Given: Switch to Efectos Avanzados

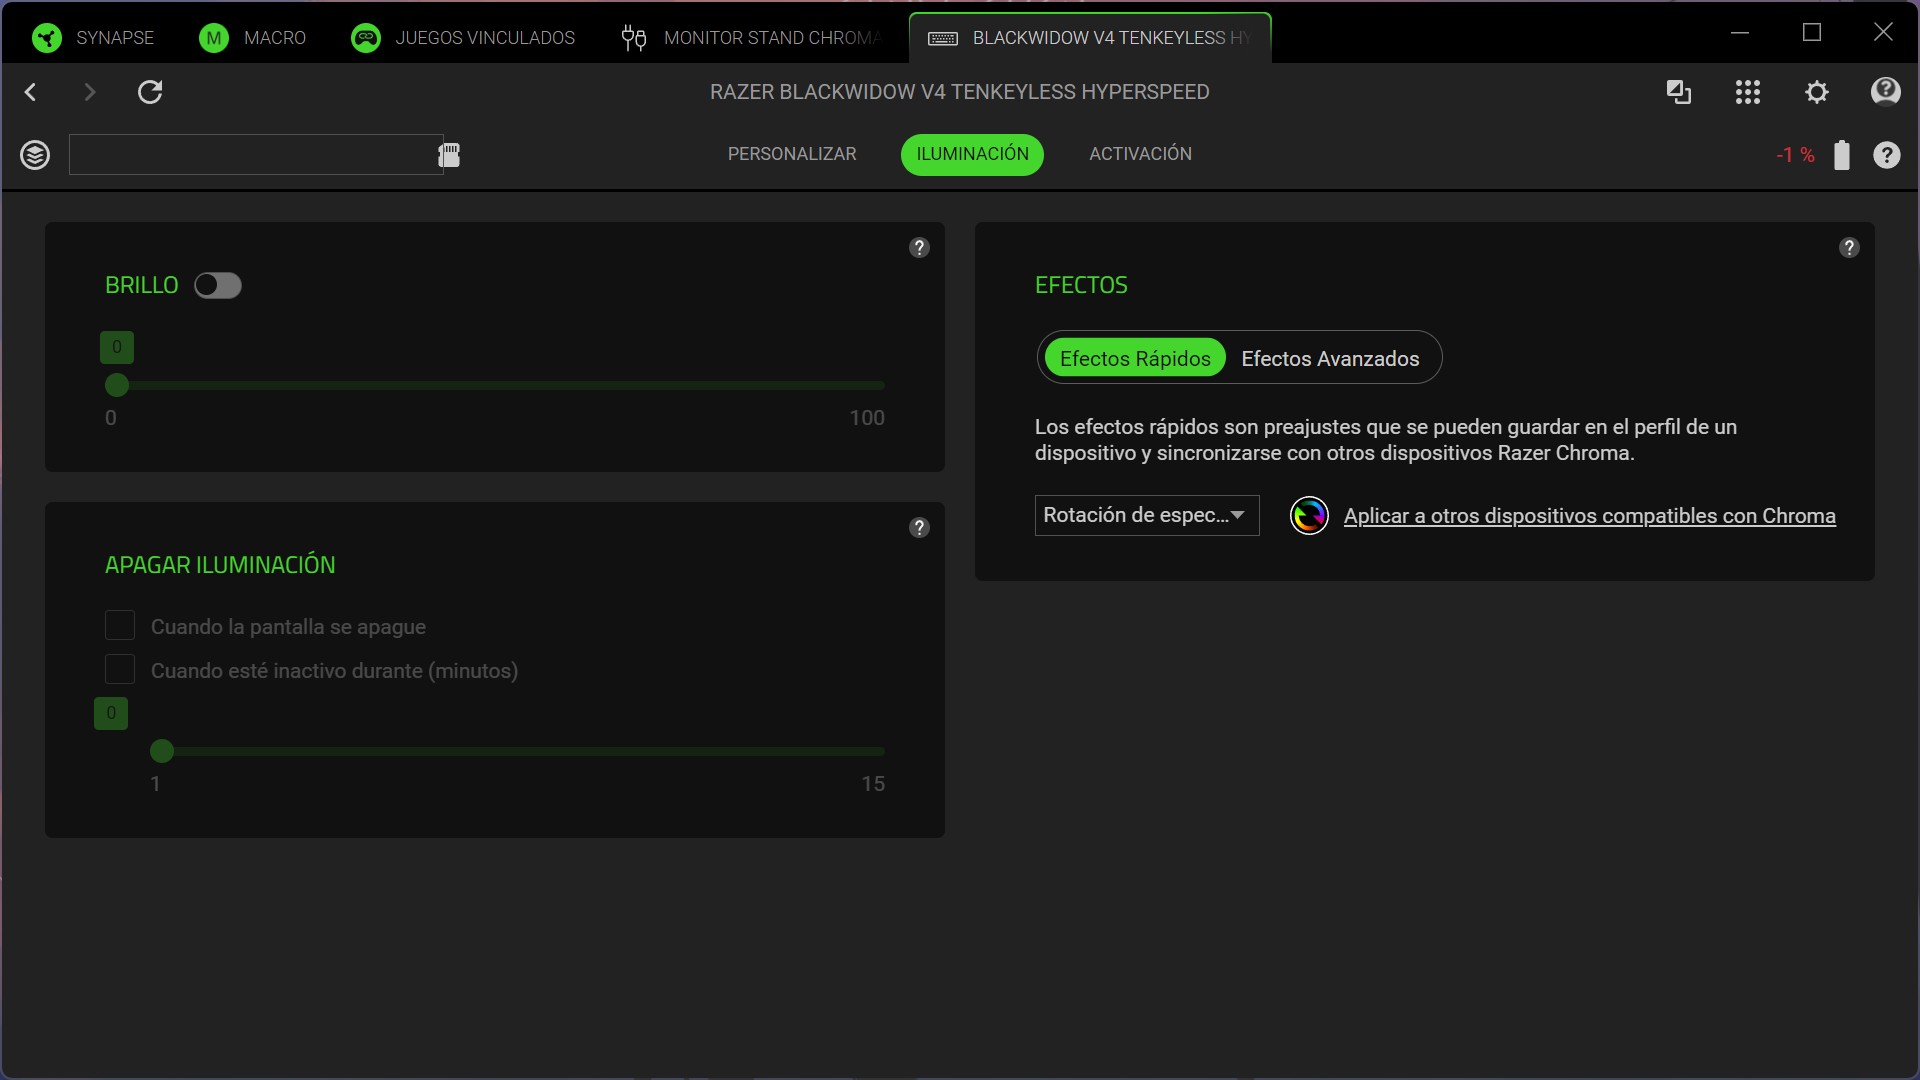Looking at the screenshot, I should click(x=1330, y=358).
